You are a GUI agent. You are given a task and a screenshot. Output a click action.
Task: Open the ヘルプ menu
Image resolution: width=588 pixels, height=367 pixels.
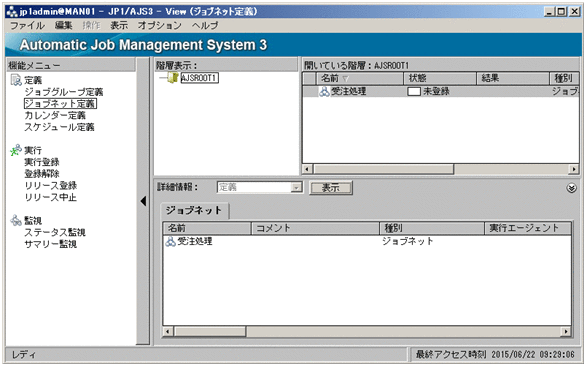(x=205, y=25)
